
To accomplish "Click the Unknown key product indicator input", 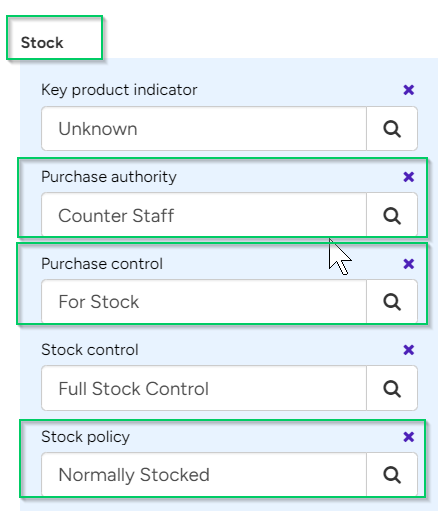I will pyautogui.click(x=204, y=129).
